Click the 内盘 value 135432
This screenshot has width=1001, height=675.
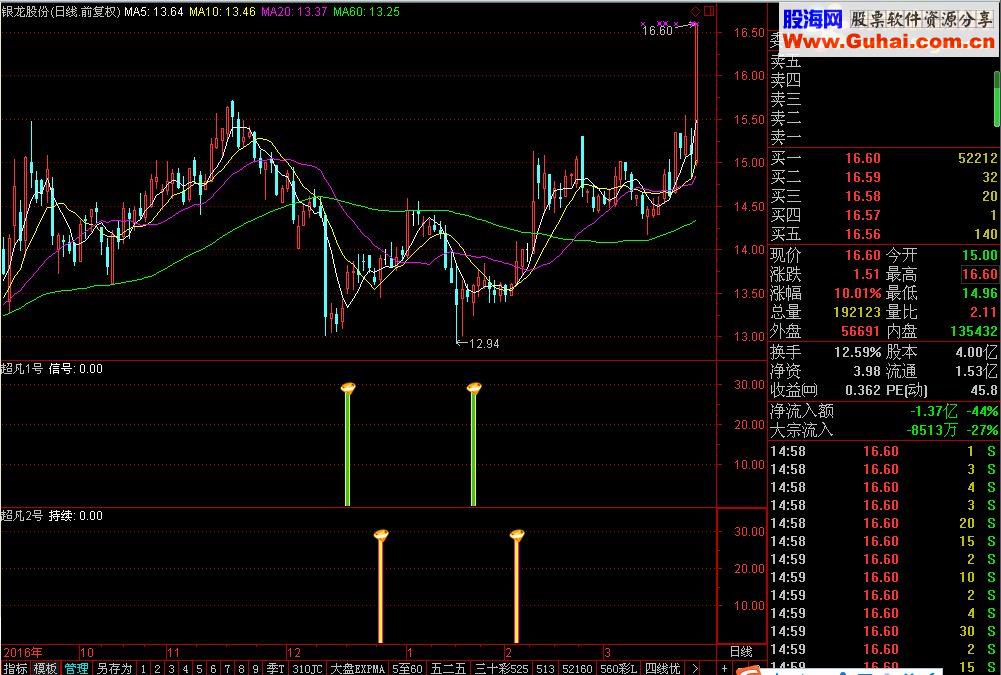click(x=973, y=331)
